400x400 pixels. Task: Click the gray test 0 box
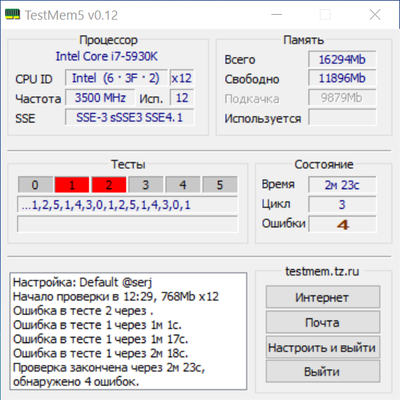point(35,185)
